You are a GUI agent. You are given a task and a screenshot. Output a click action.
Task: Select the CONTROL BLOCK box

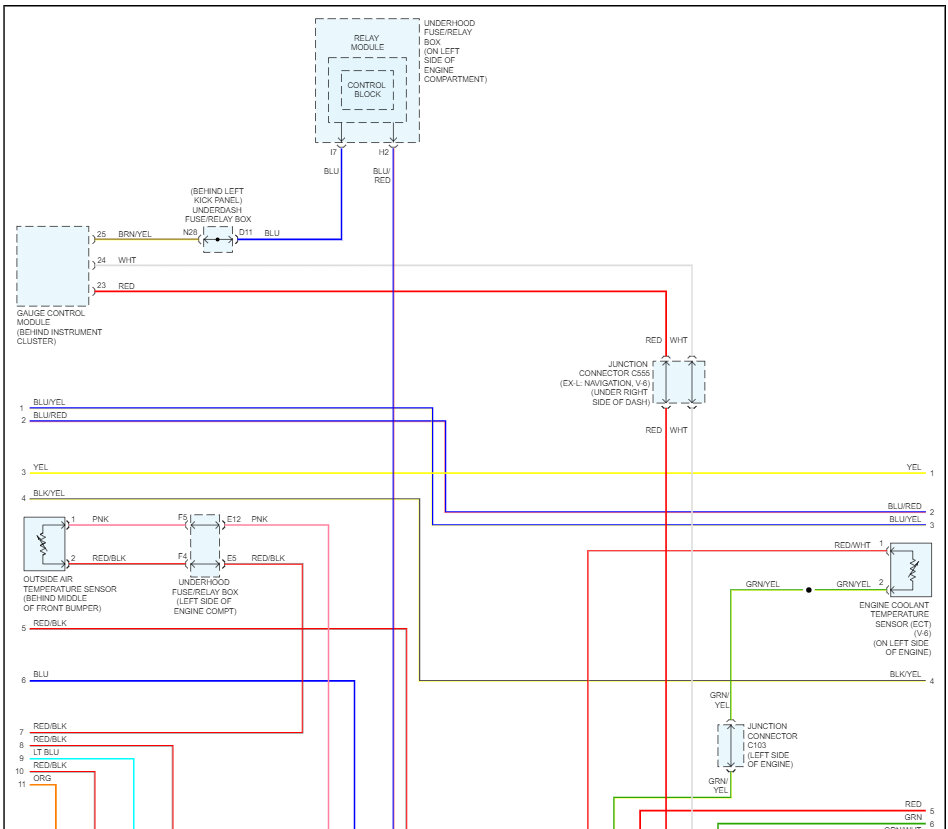(367, 89)
